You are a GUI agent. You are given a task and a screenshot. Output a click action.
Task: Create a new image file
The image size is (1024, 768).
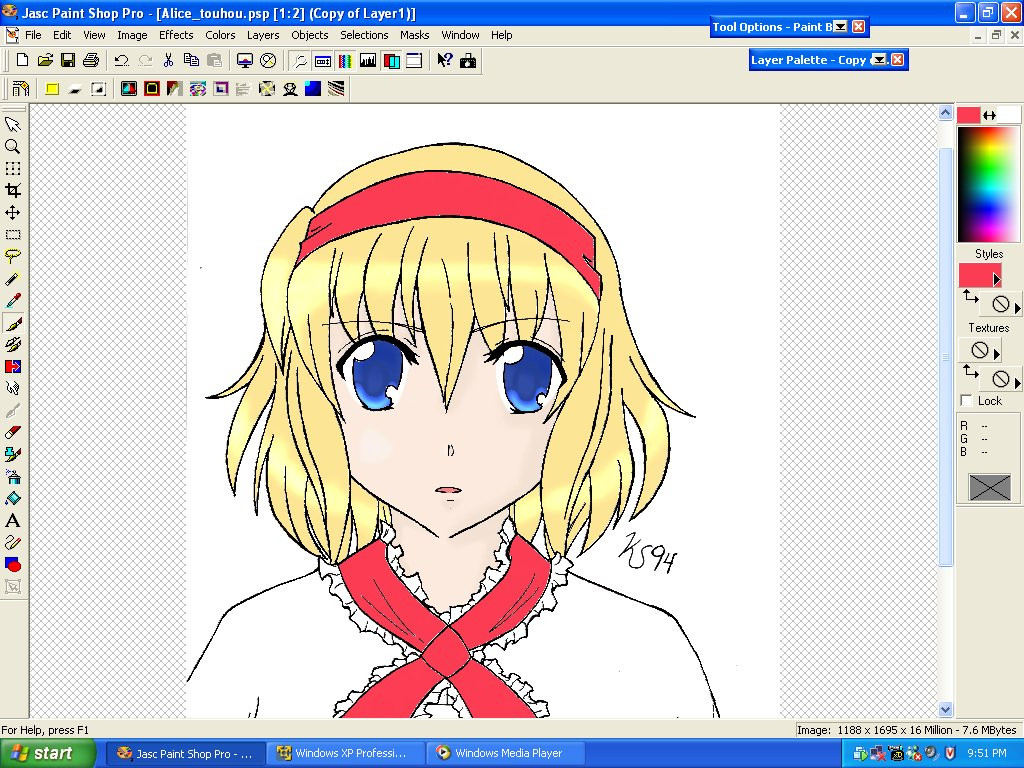pos(22,61)
